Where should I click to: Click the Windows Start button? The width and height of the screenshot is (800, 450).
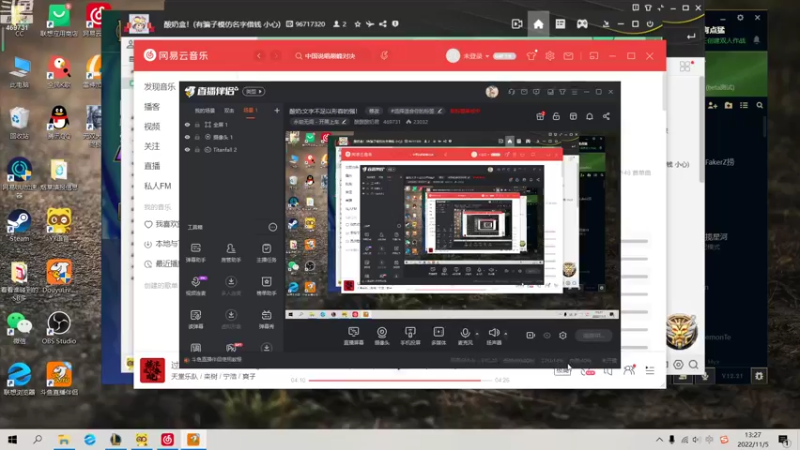12,439
